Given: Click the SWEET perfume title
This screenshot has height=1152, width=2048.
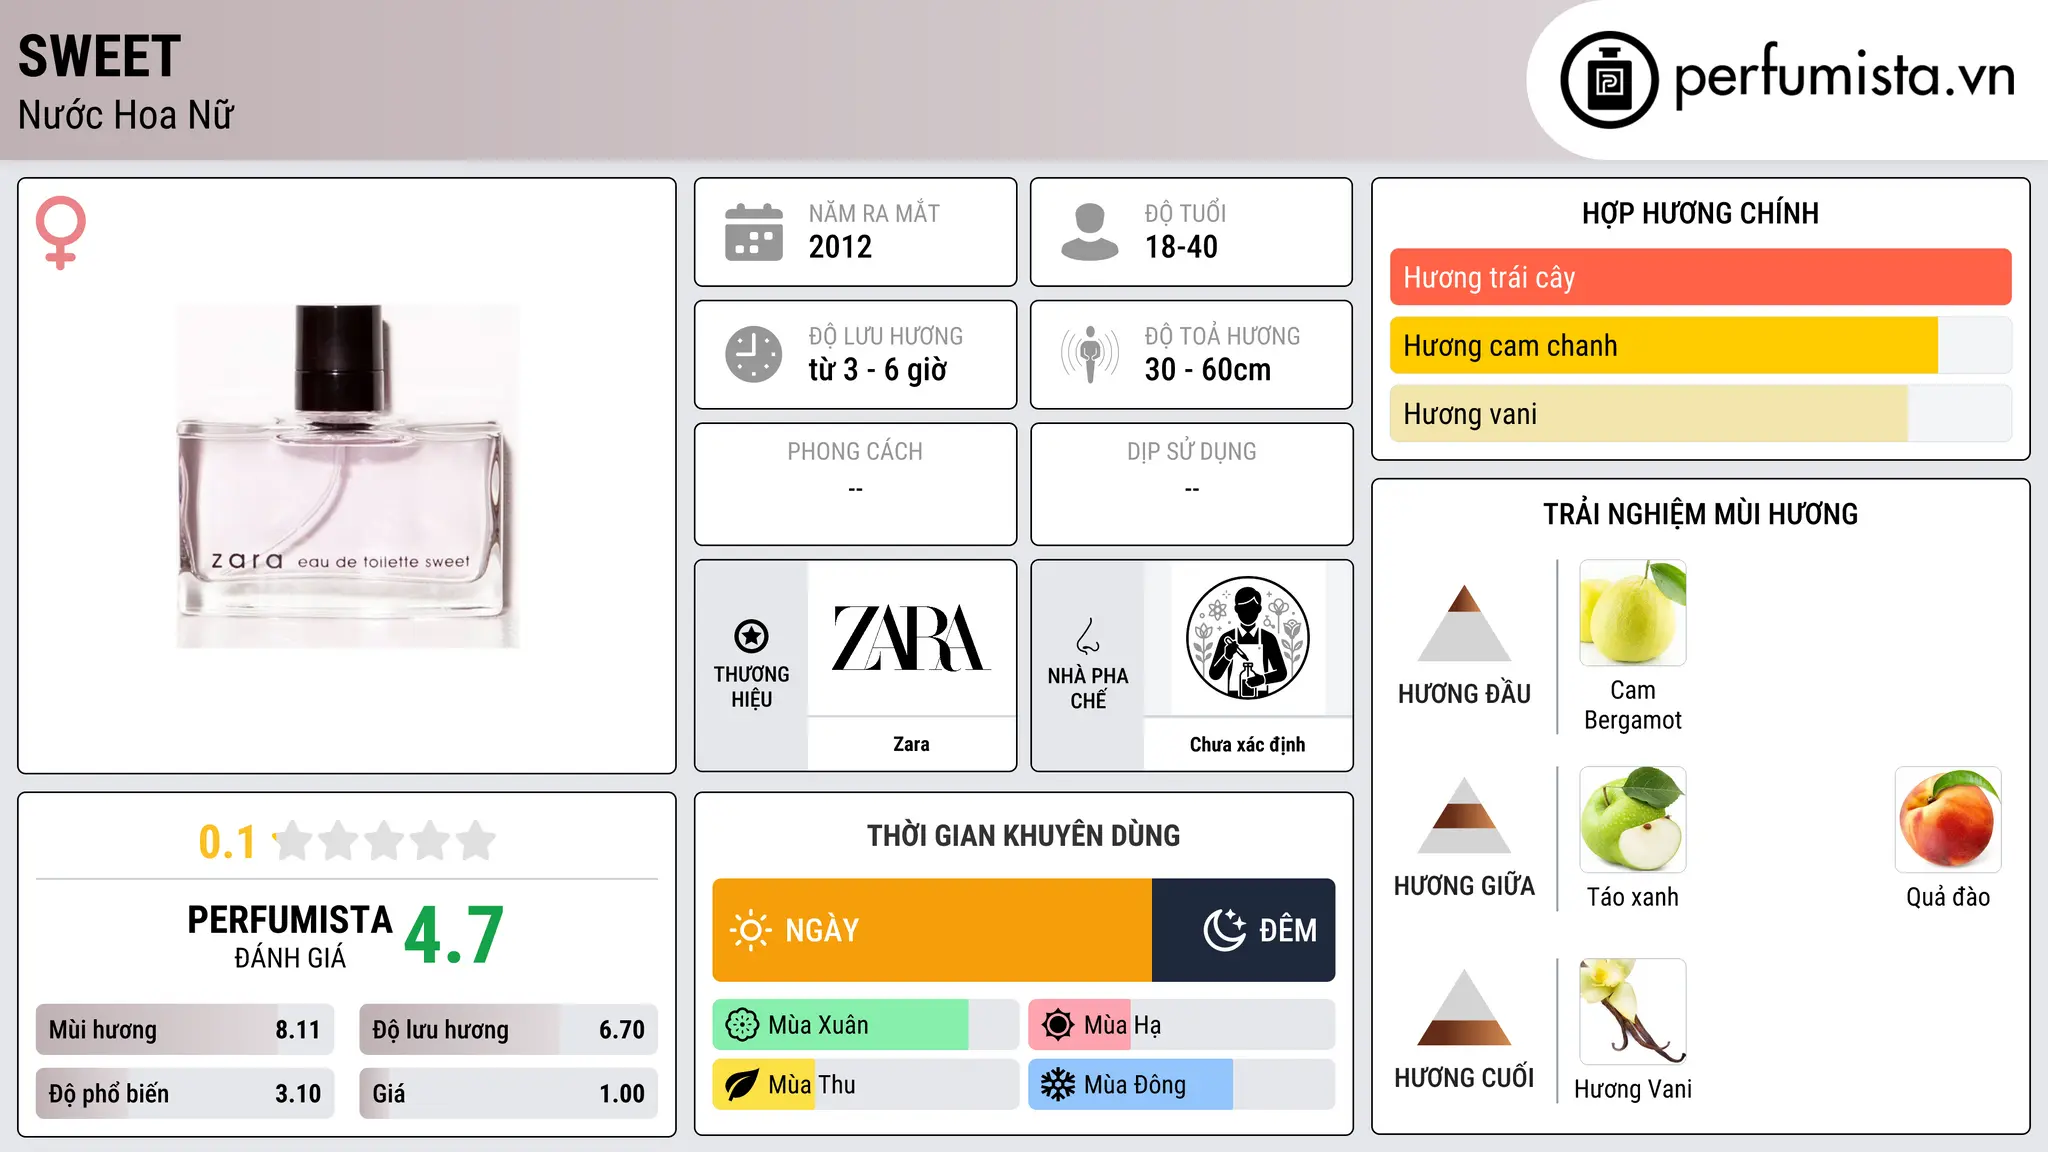Looking at the screenshot, I should click(x=99, y=56).
